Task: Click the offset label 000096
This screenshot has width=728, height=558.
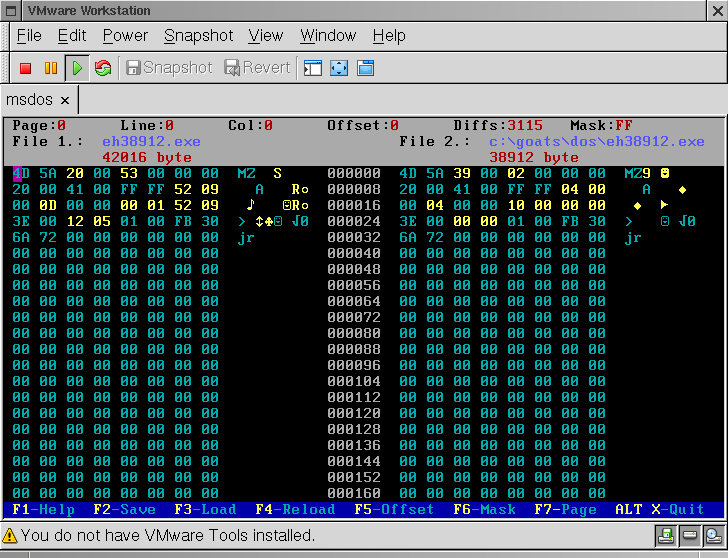Action: [354, 365]
